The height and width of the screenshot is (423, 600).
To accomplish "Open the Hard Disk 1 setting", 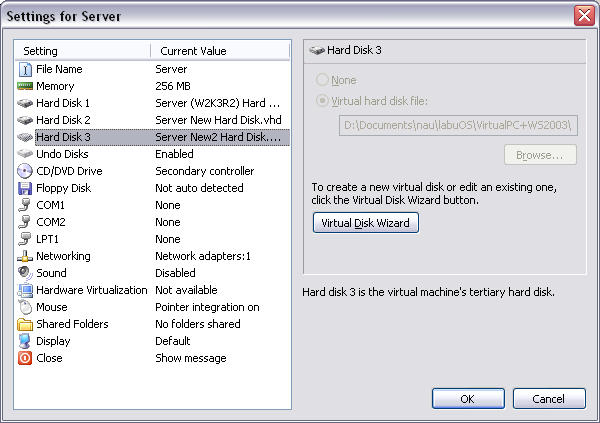I will [x=152, y=103].
